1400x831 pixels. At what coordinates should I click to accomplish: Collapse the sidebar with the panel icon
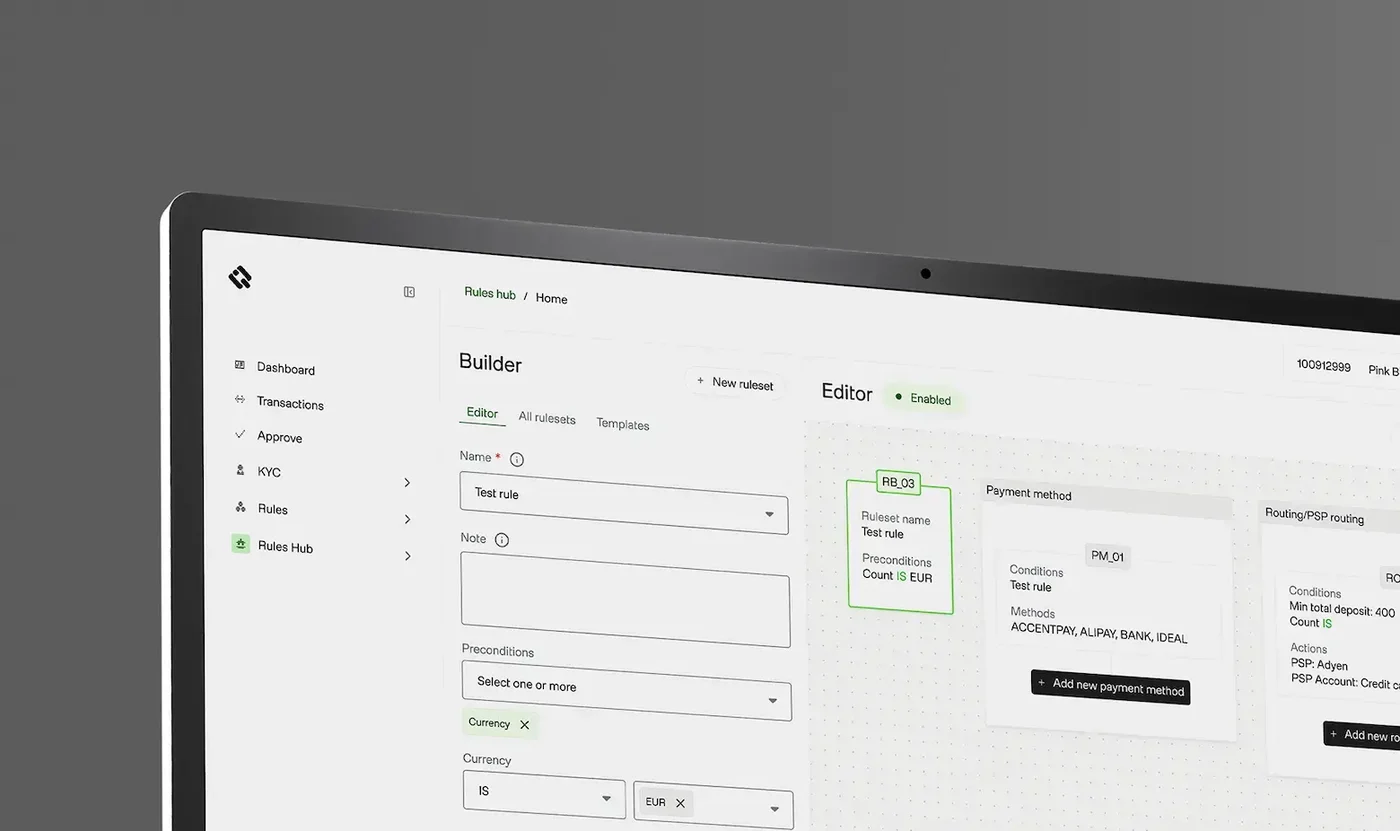click(x=409, y=292)
